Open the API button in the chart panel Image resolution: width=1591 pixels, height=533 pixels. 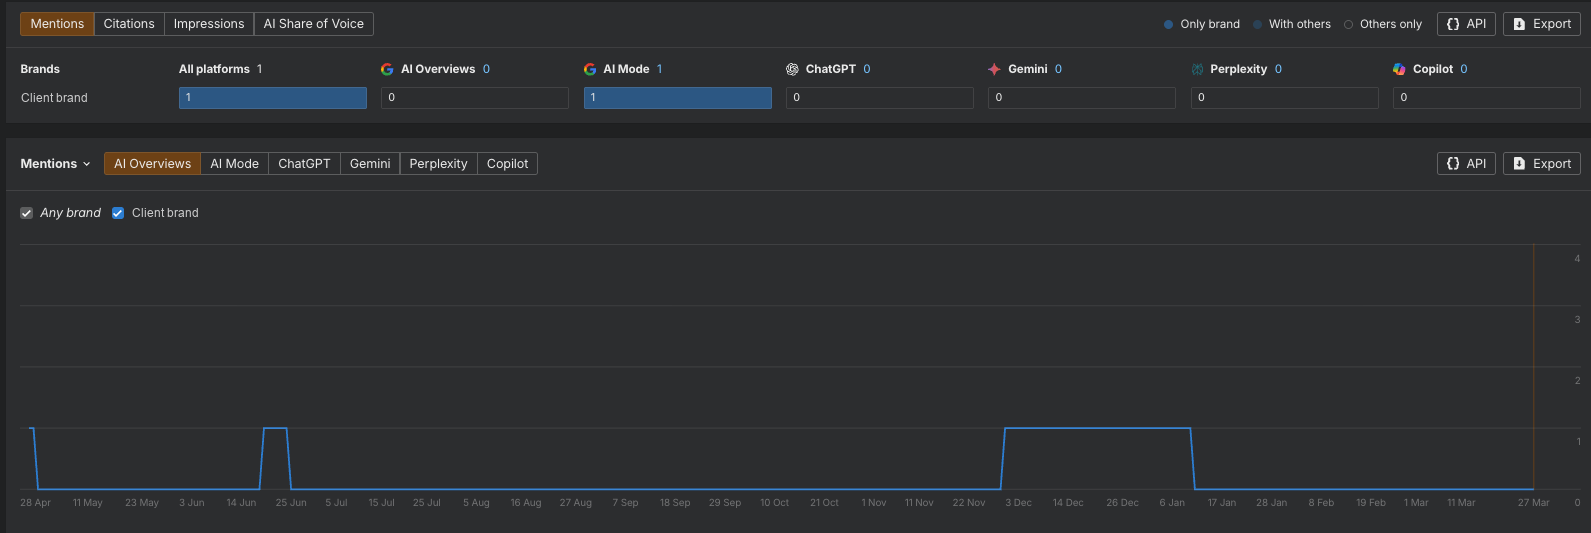click(1466, 163)
